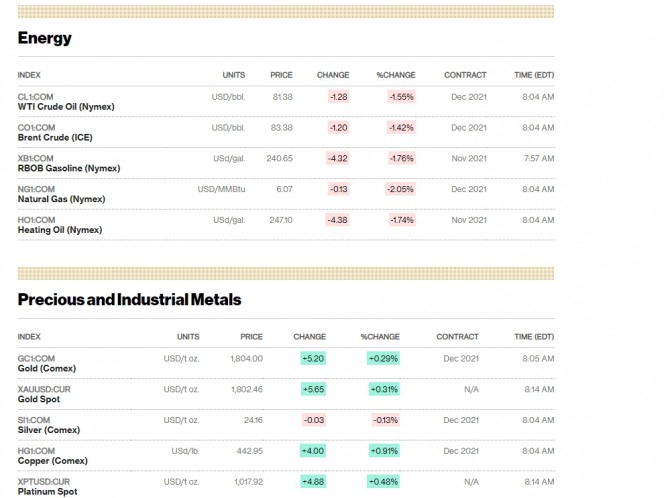Open the Silver (Comex) quote
This screenshot has height=498, width=670.
47,430
